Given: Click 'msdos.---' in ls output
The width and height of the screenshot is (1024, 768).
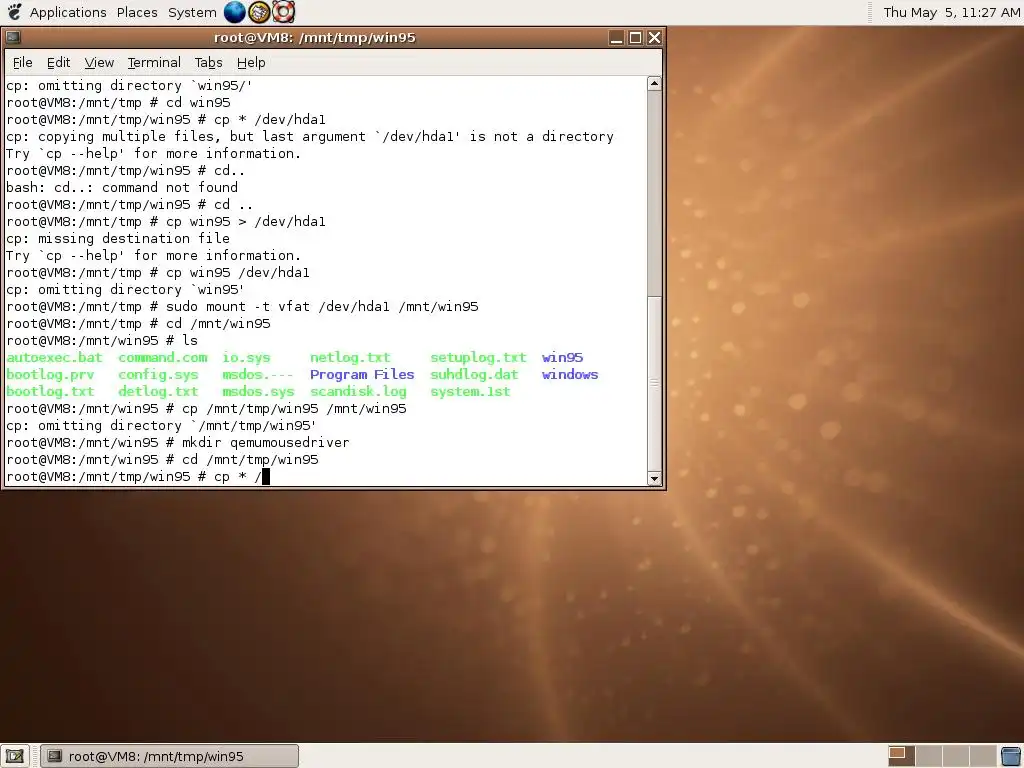Looking at the screenshot, I should pos(257,375).
